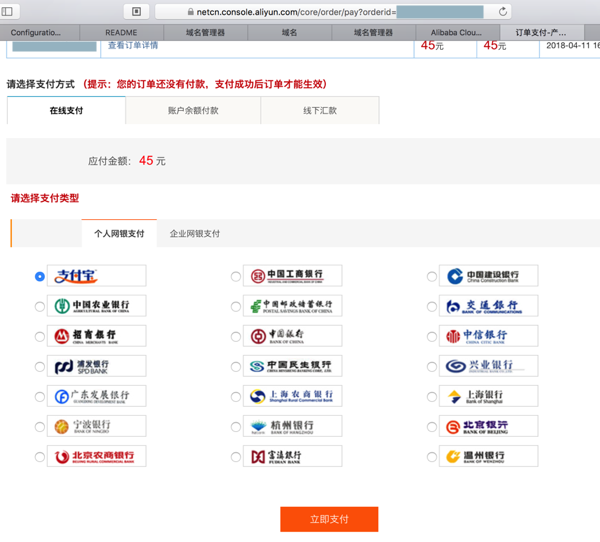This screenshot has height=542, width=600.
Task: Open the 企业网银支付 tab
Action: (195, 233)
